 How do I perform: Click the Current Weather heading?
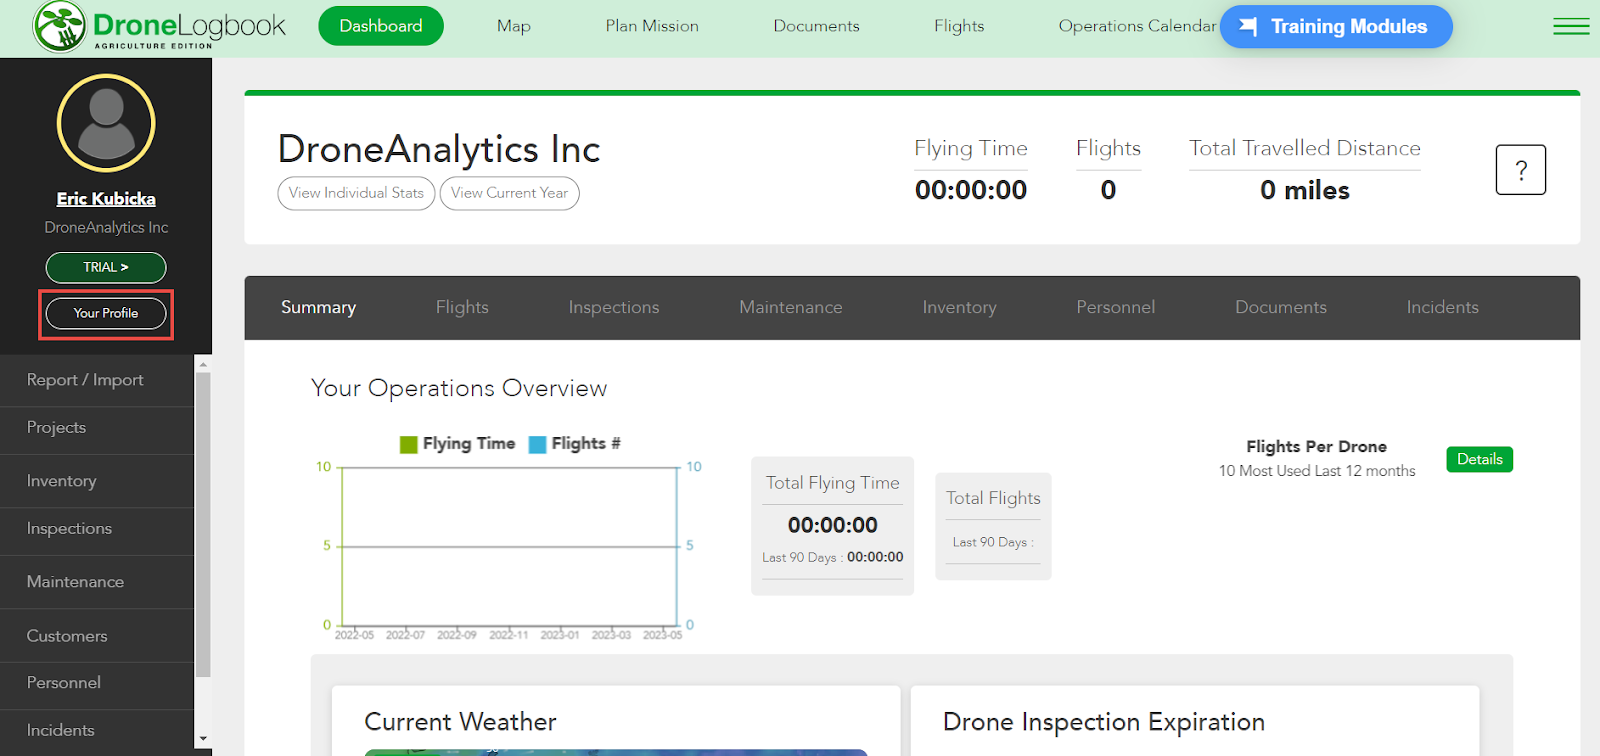click(x=460, y=722)
